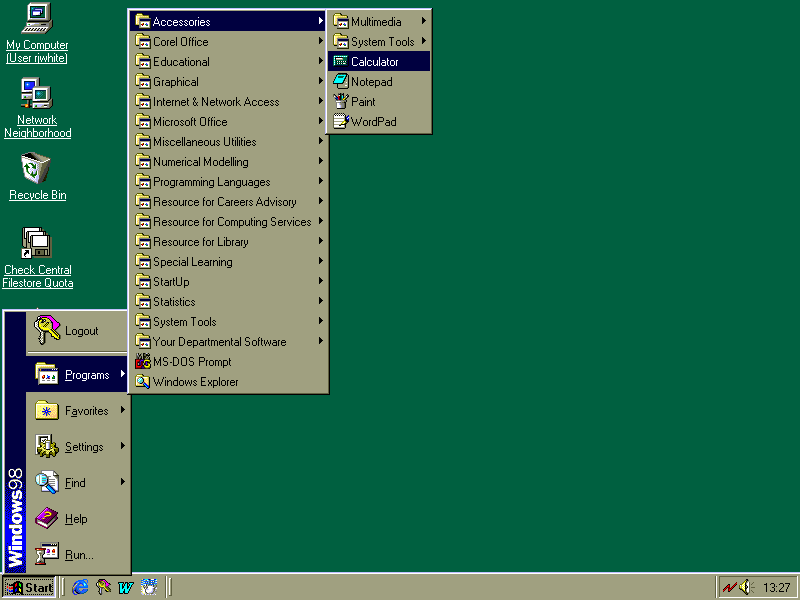800x600 pixels.
Task: Open Resource for Library group
Action: click(229, 241)
